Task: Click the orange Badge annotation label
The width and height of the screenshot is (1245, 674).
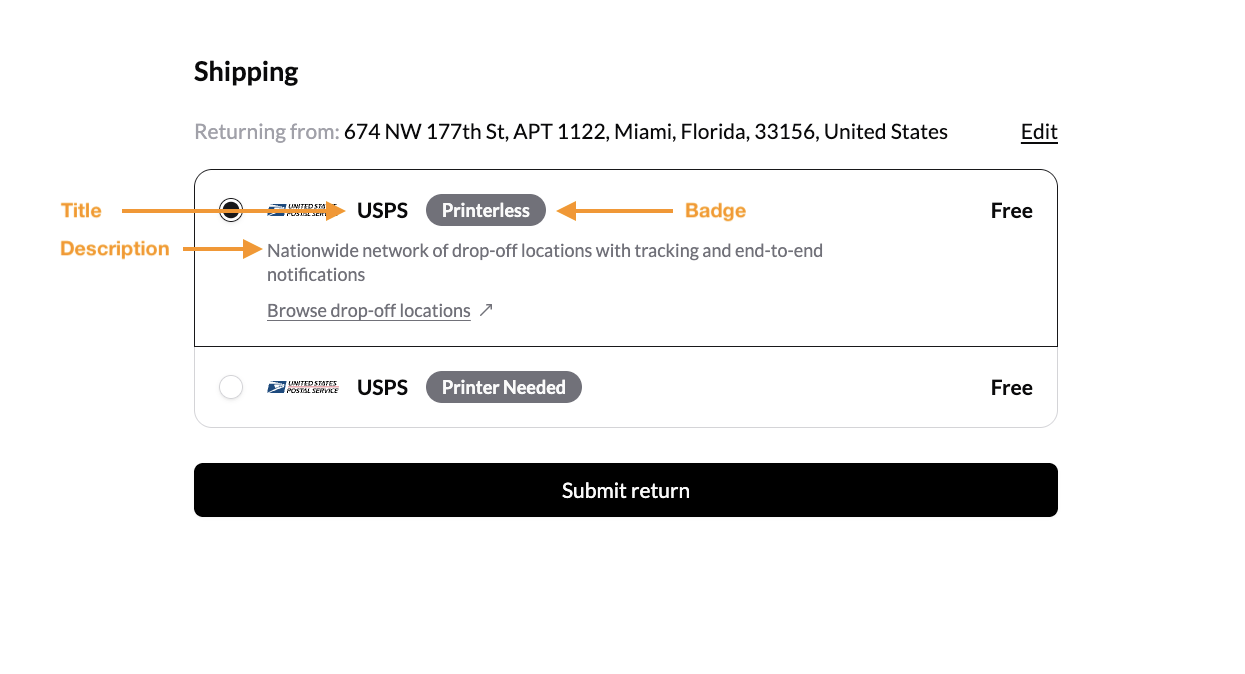Action: [715, 211]
